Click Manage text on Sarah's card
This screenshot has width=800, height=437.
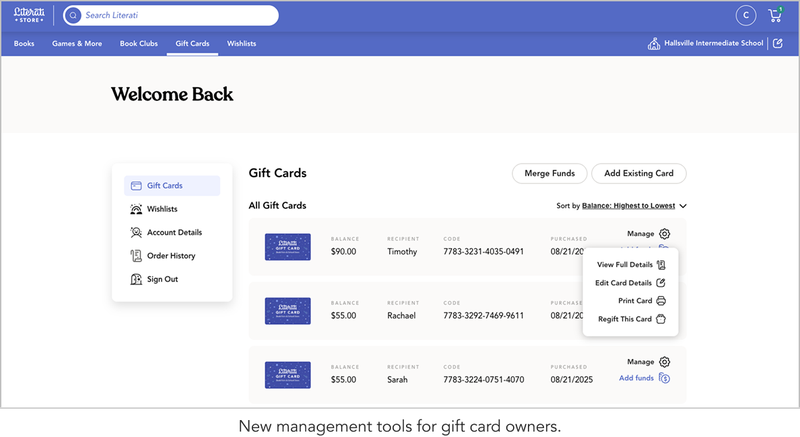tap(640, 362)
